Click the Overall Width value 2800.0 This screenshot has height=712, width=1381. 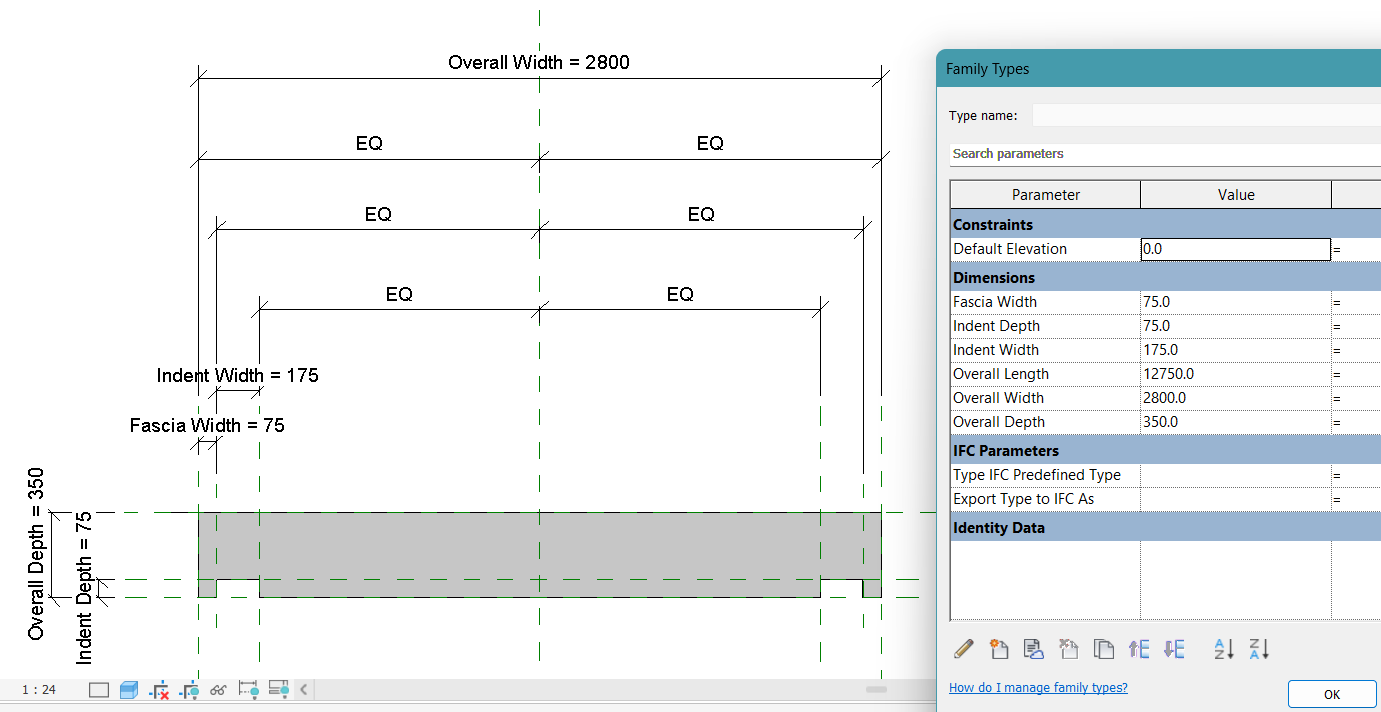1236,398
